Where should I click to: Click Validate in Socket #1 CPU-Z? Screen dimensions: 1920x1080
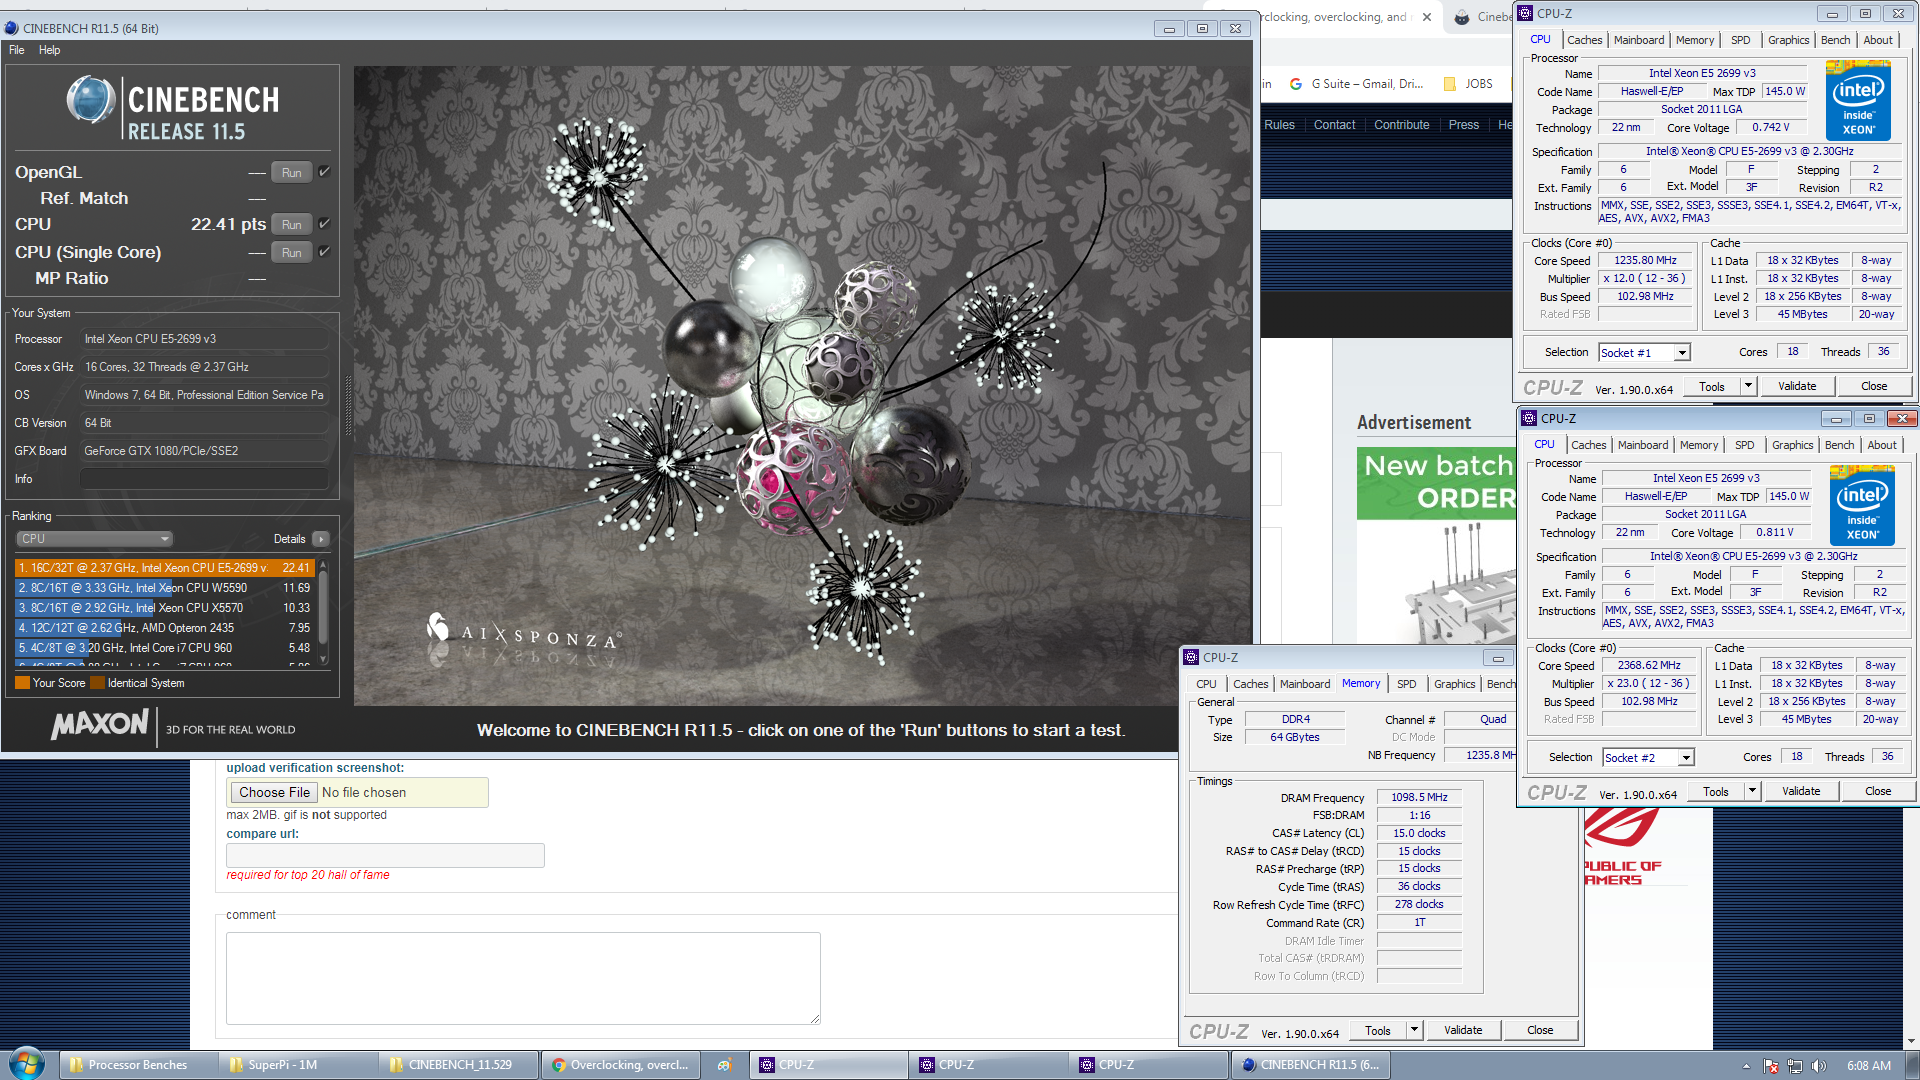coord(1797,386)
